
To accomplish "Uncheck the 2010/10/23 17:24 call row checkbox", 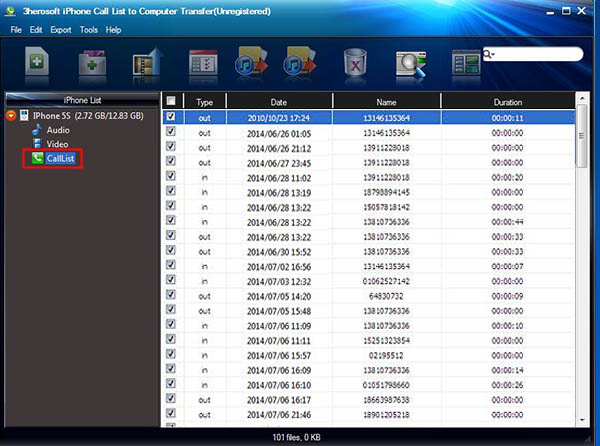I will [x=170, y=116].
